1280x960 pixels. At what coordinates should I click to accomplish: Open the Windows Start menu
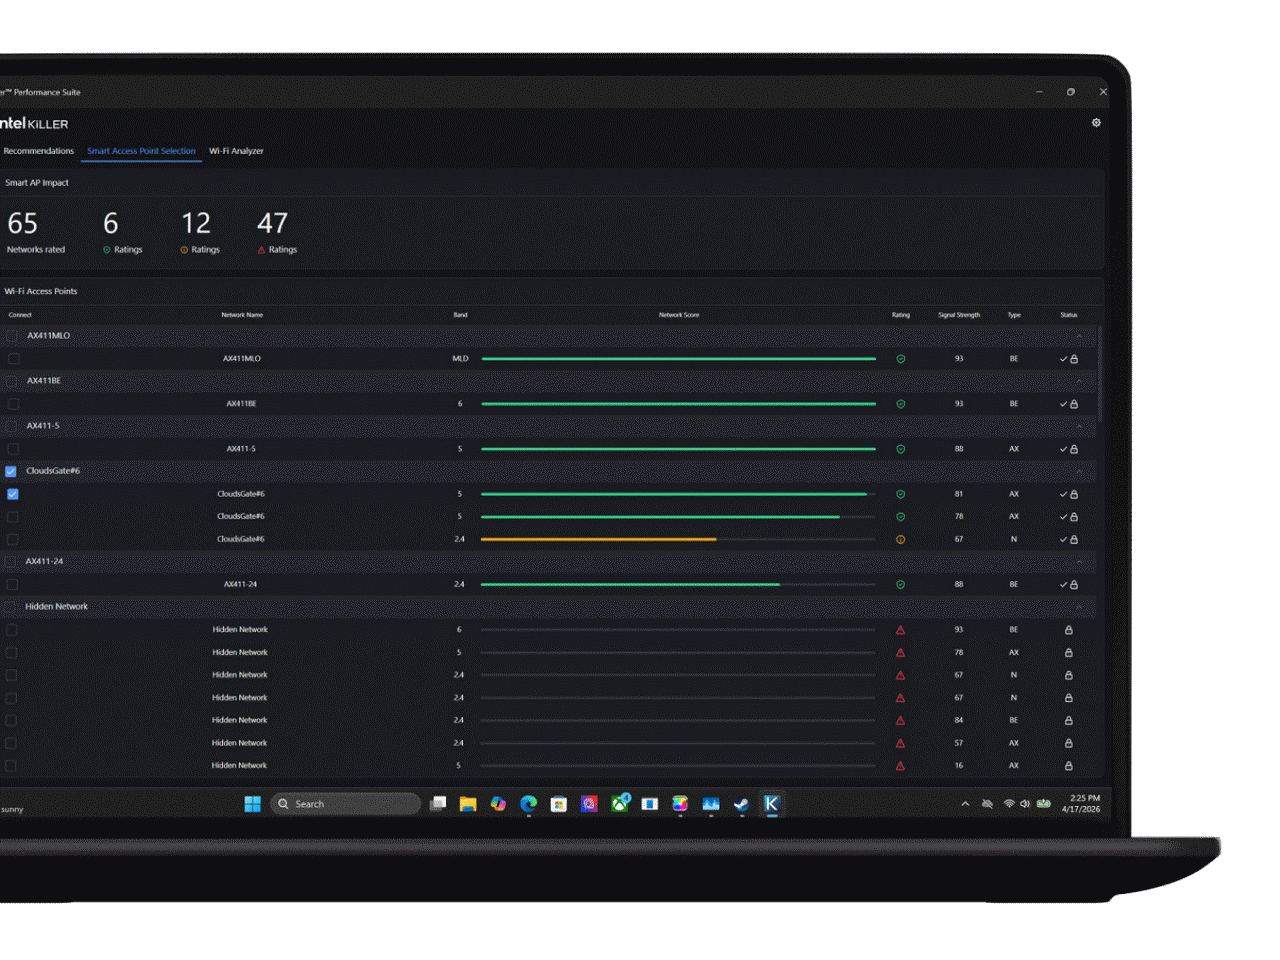click(x=252, y=804)
